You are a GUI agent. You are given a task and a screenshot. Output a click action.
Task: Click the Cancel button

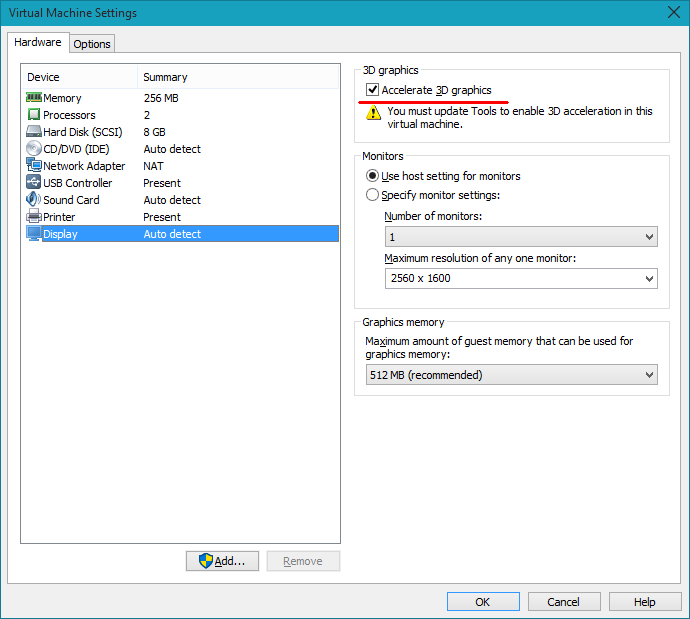click(564, 601)
